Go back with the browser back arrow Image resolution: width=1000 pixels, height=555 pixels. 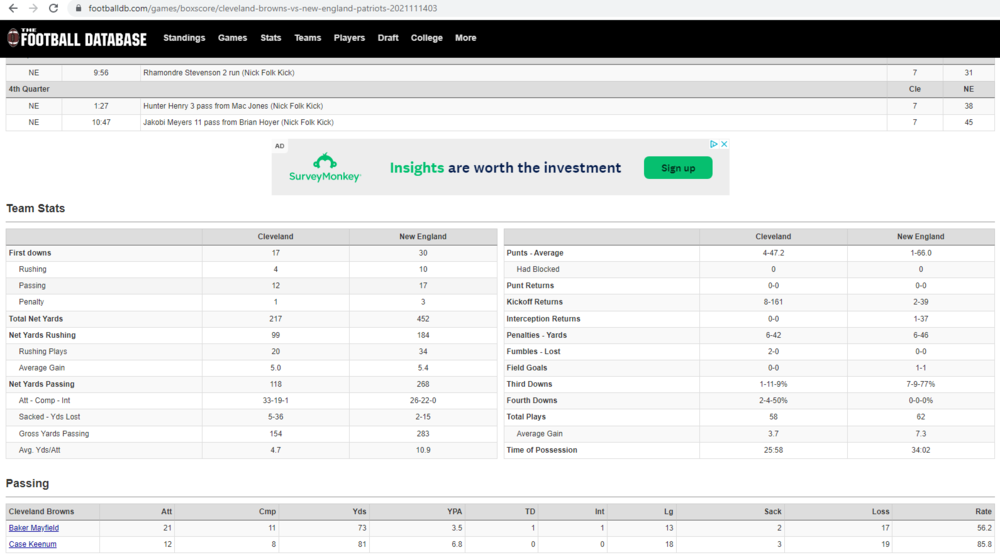(13, 8)
